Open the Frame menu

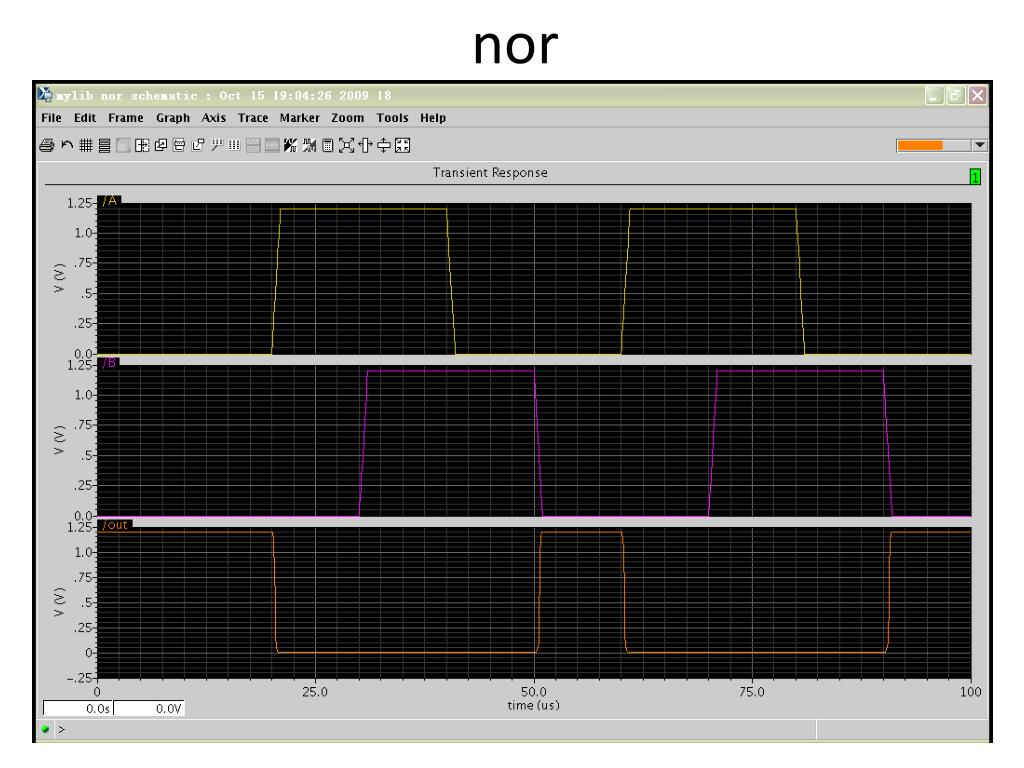pyautogui.click(x=125, y=118)
